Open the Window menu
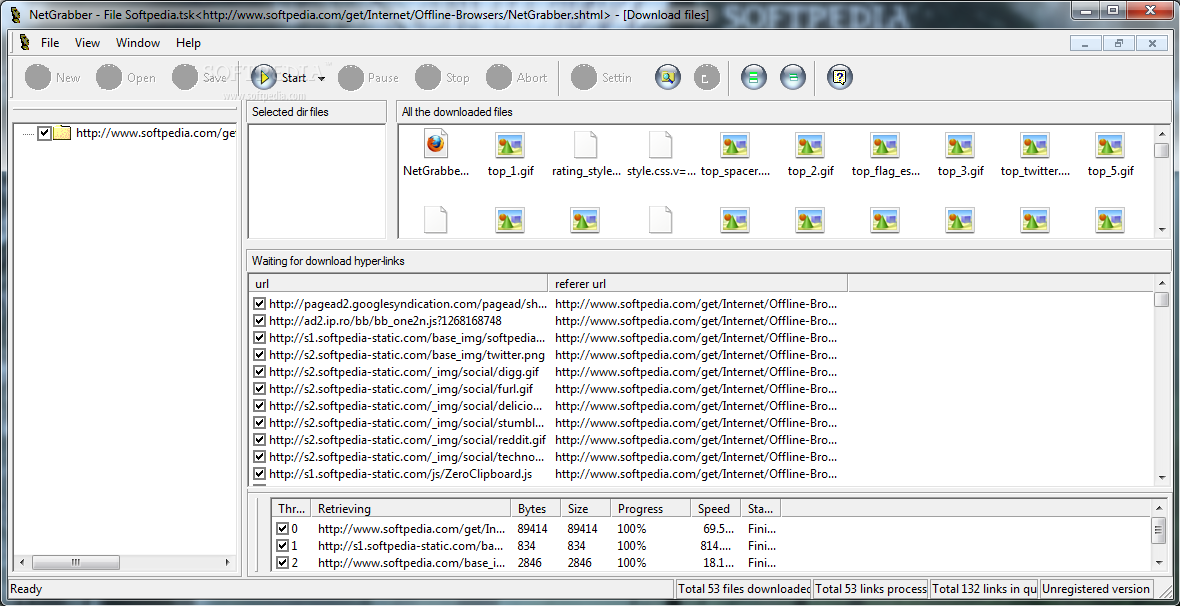Viewport: 1180px width, 606px height. point(138,43)
